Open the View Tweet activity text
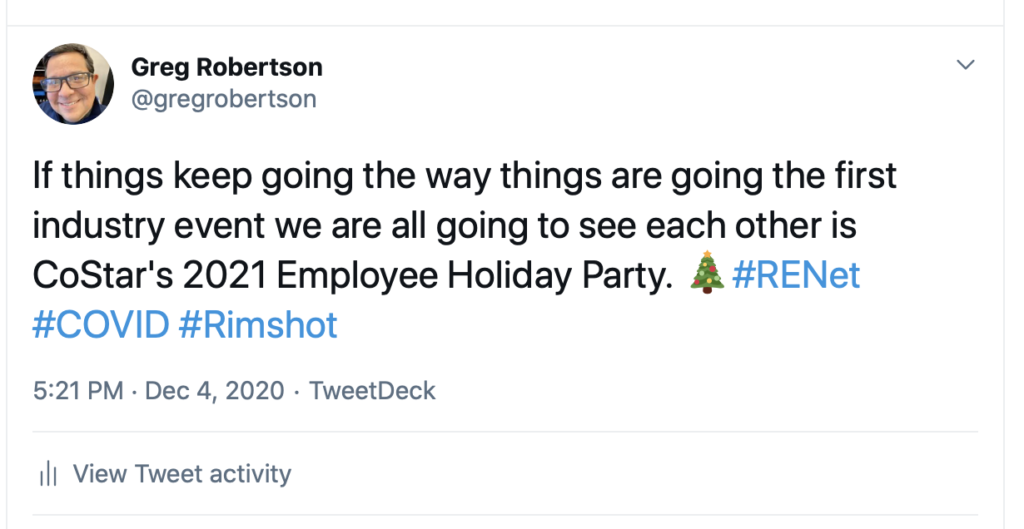The width and height of the screenshot is (1024, 529). point(182,473)
